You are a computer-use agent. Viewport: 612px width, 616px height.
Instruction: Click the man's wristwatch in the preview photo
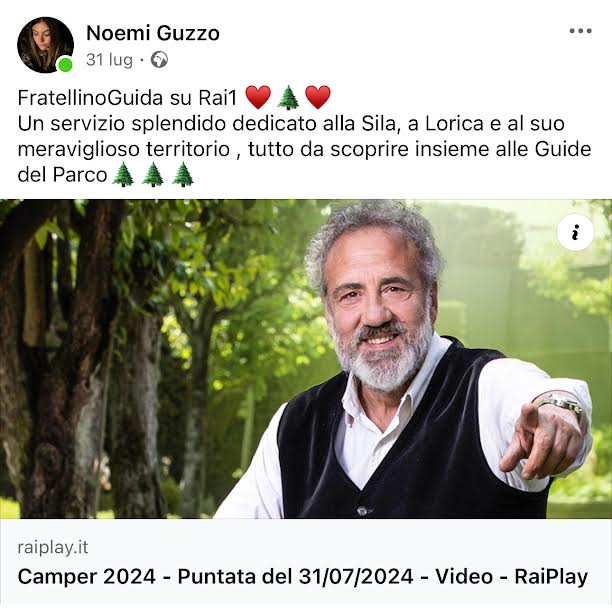click(x=562, y=403)
